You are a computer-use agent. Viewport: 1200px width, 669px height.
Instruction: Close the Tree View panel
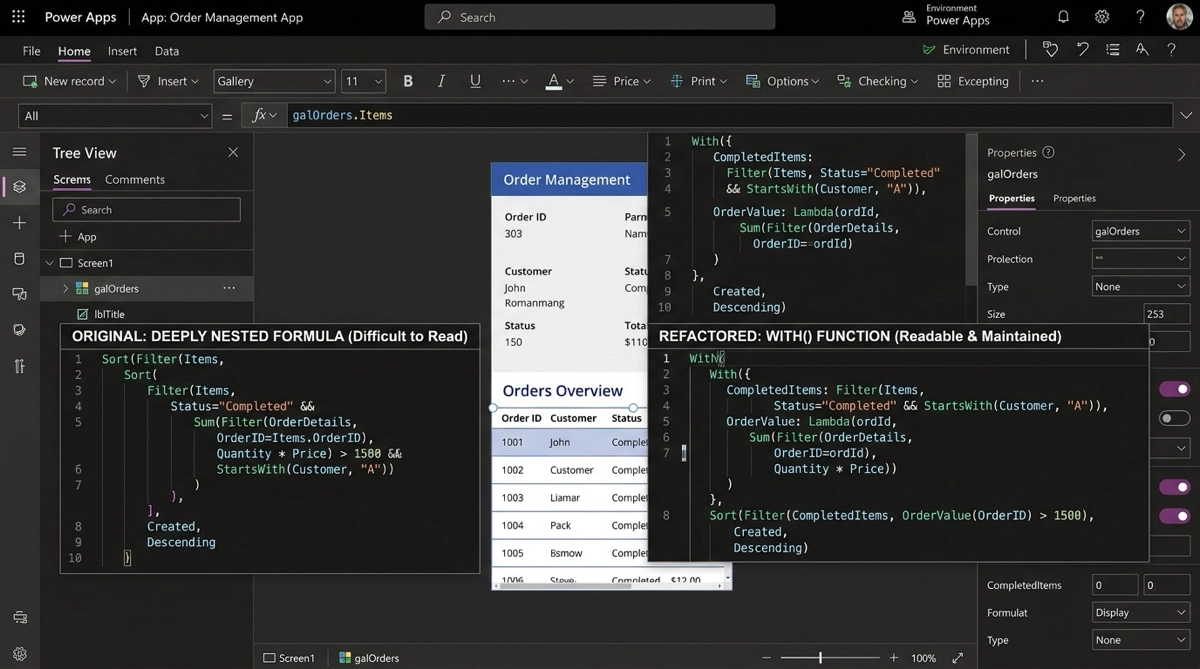tap(233, 153)
